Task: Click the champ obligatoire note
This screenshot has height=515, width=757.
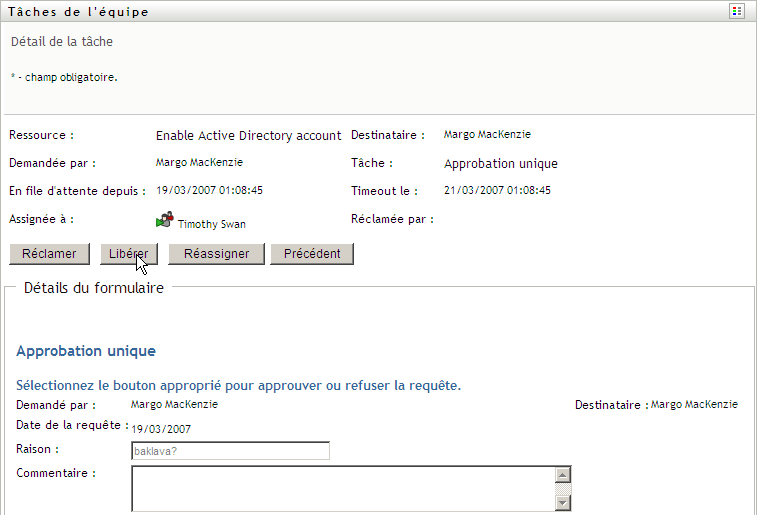Action: tap(64, 77)
